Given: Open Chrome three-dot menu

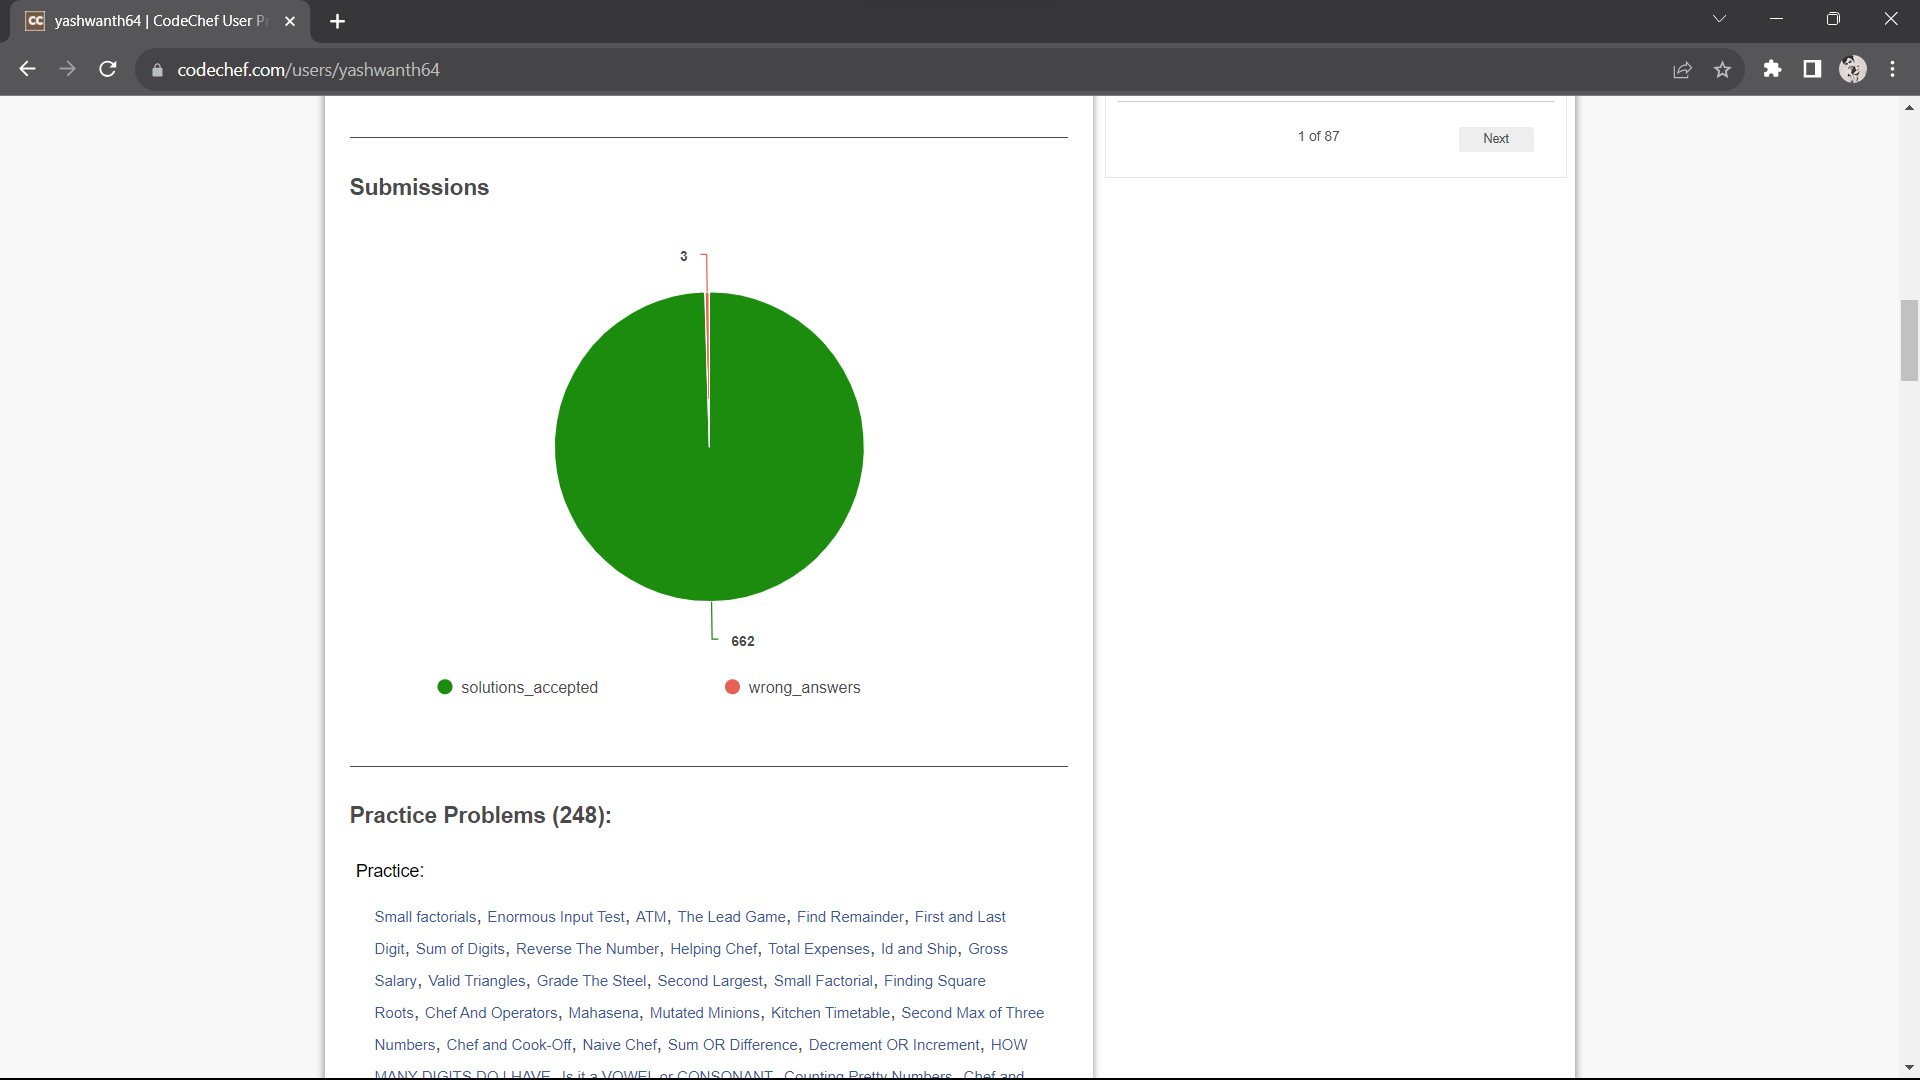Looking at the screenshot, I should coord(1892,69).
